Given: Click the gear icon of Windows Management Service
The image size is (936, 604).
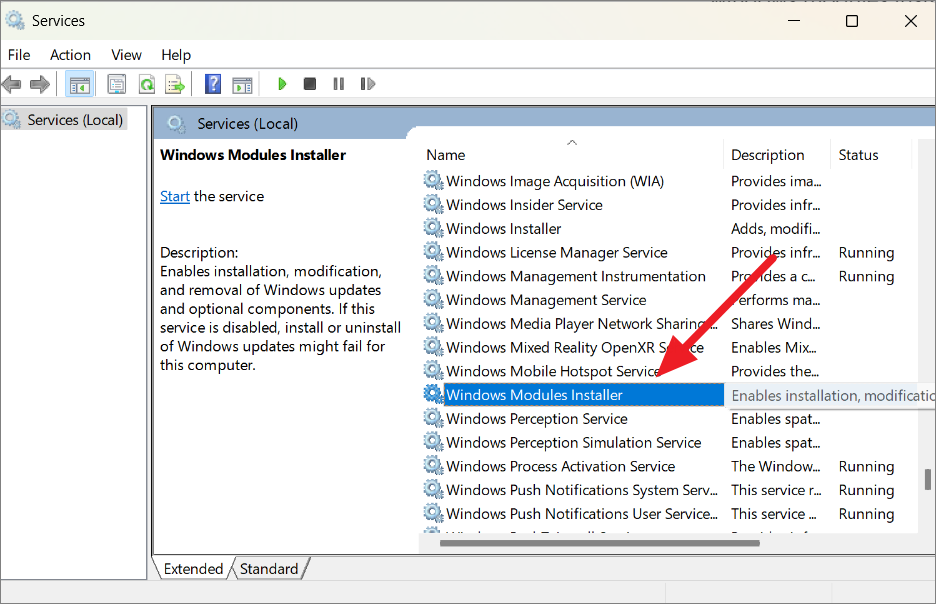Looking at the screenshot, I should tap(433, 299).
